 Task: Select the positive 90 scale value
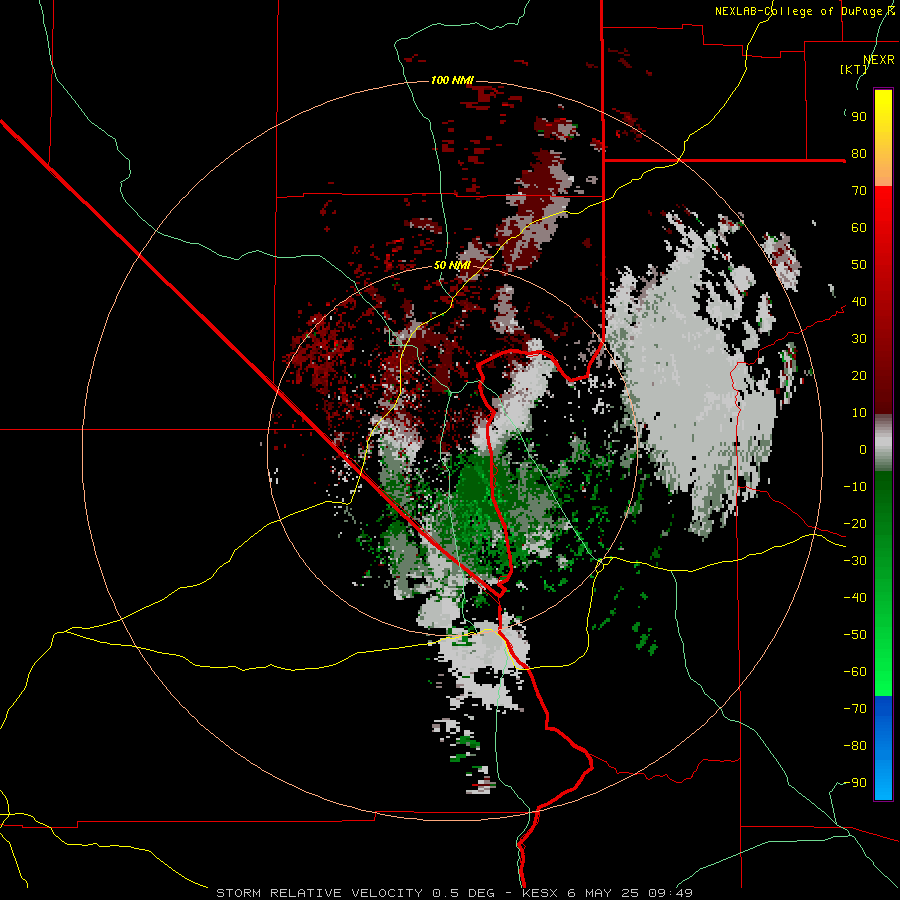point(859,117)
